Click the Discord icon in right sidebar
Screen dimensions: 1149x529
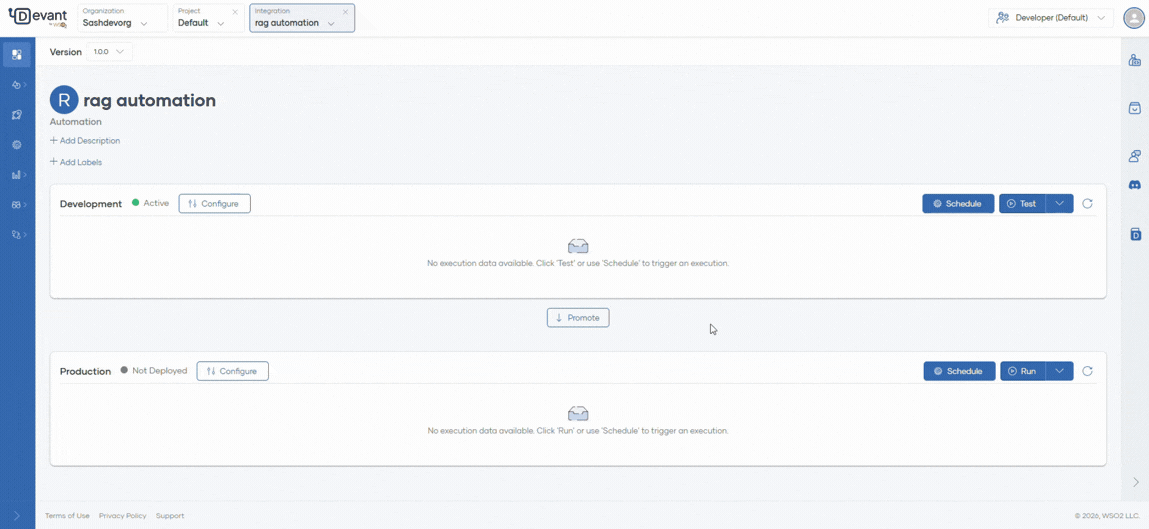pos(1135,185)
